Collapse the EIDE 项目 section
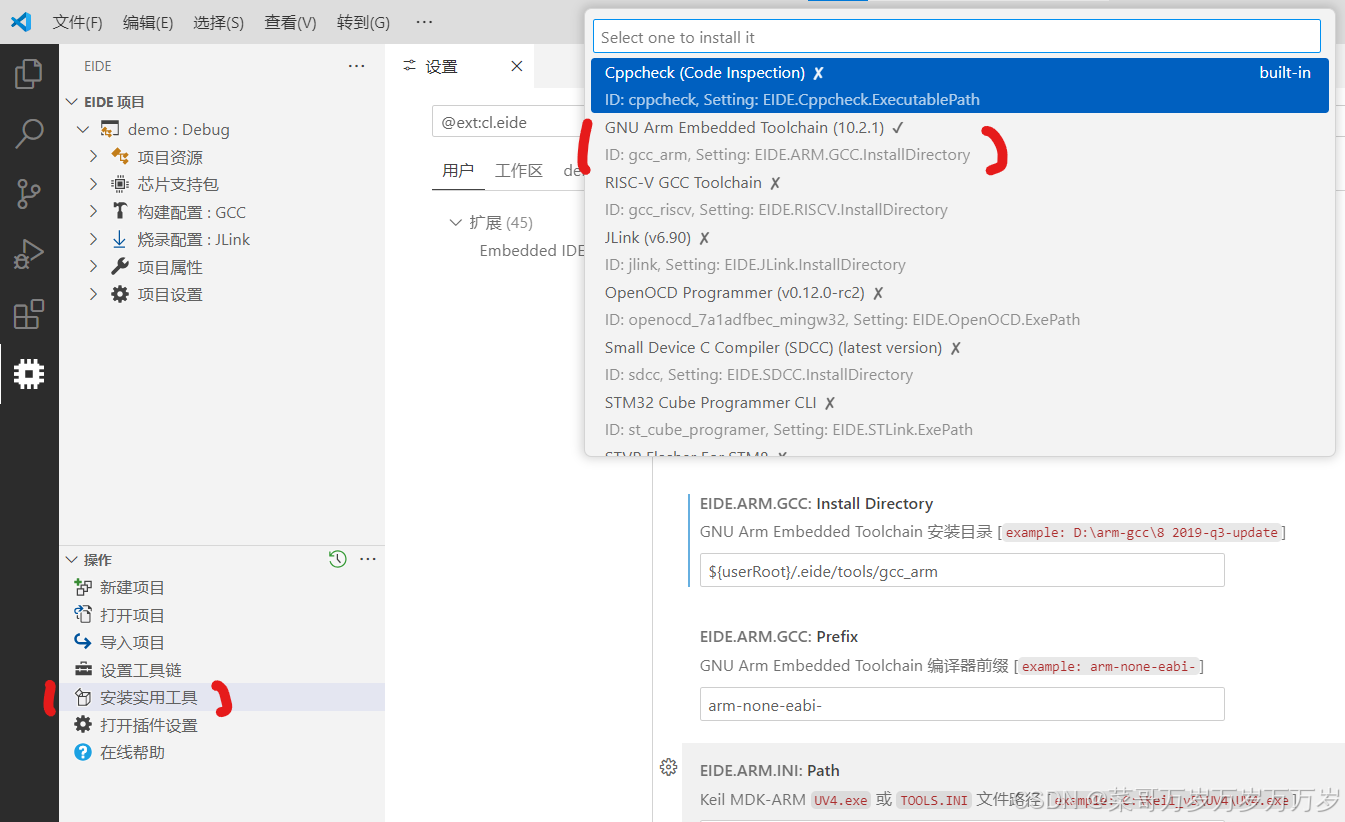1345x822 pixels. [72, 102]
